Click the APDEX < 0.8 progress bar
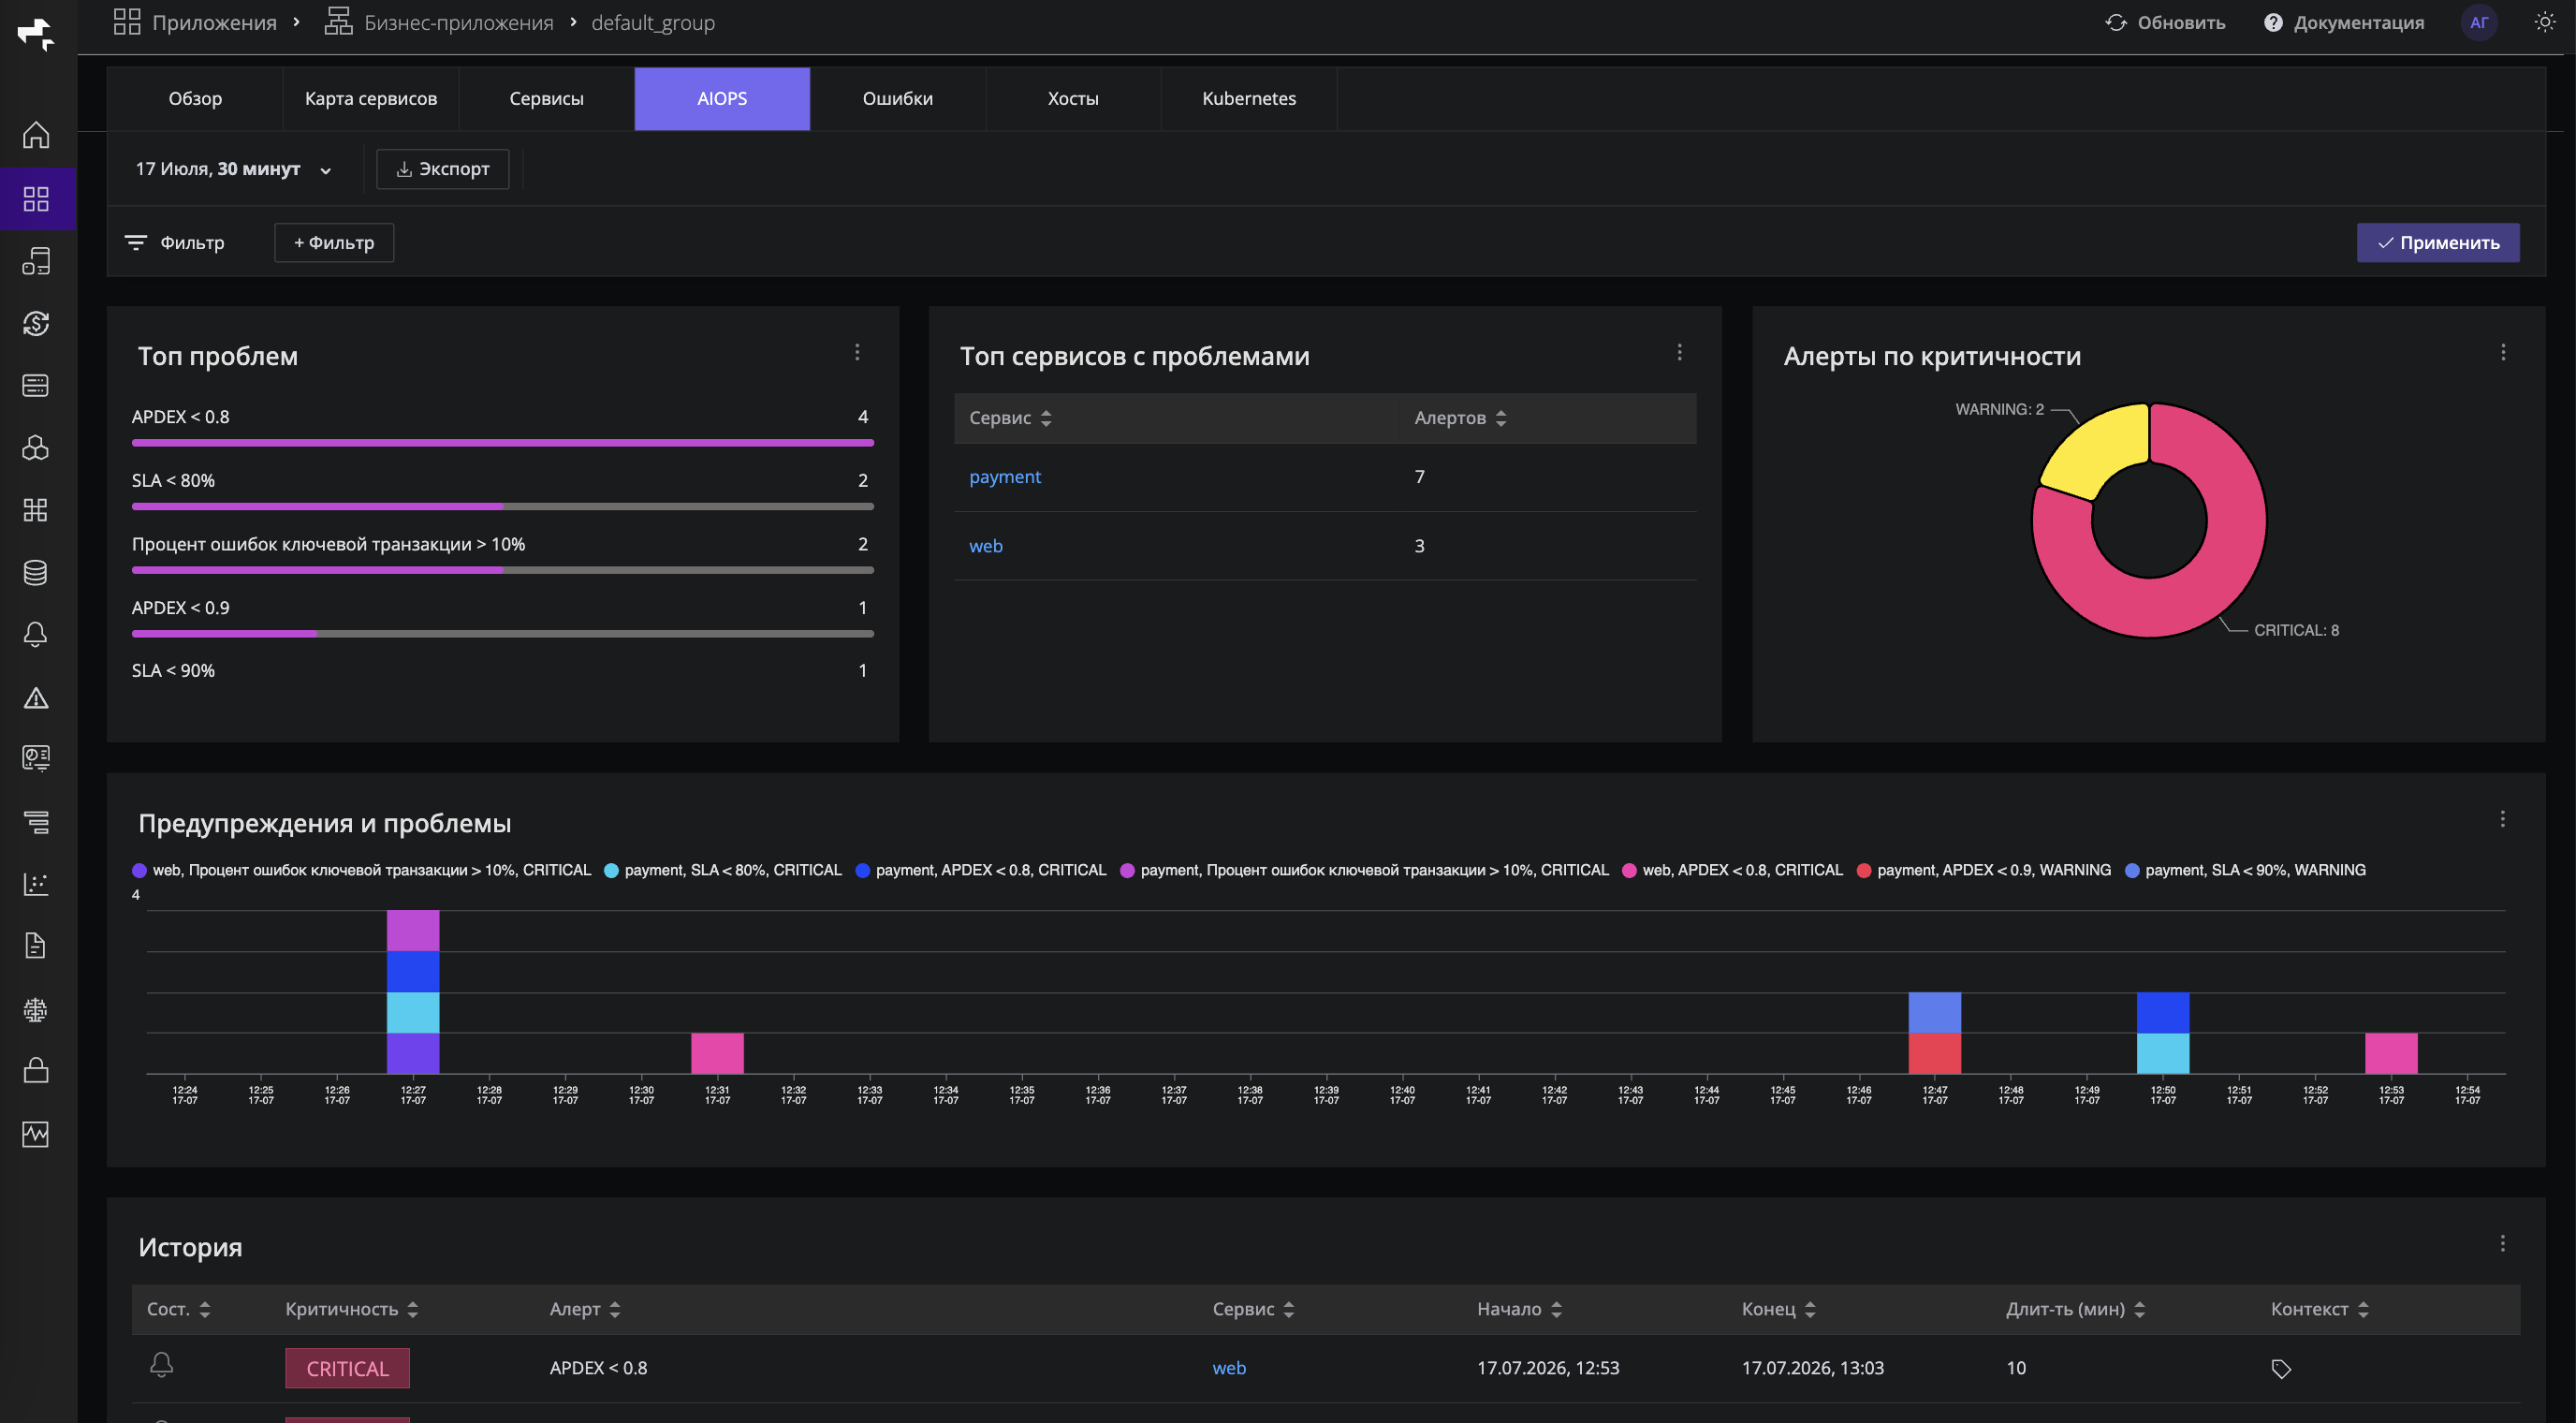Image resolution: width=2576 pixels, height=1423 pixels. 503,442
